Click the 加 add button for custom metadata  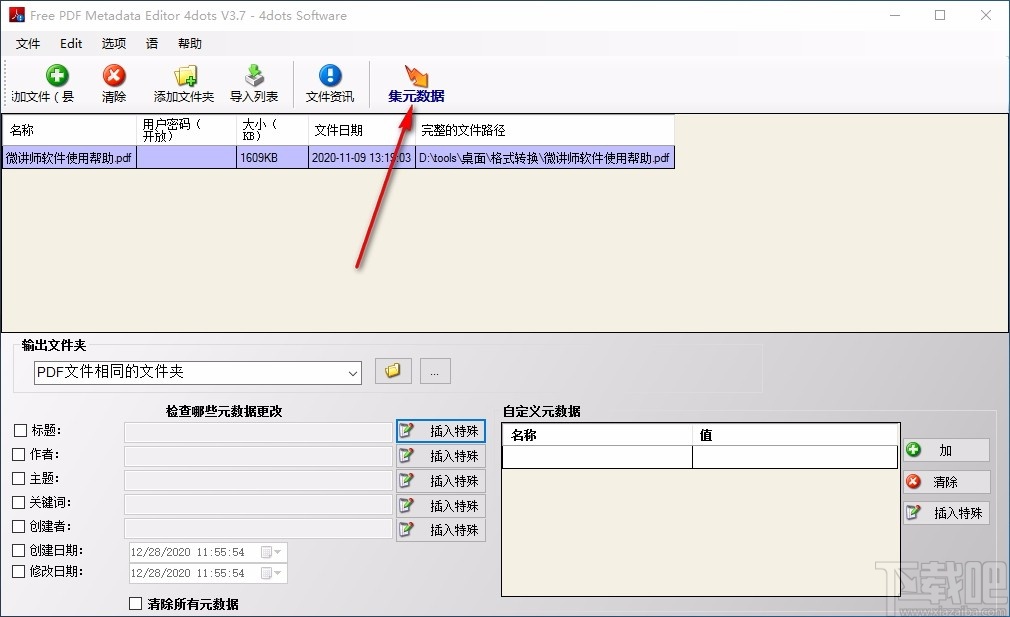pyautogui.click(x=945, y=450)
